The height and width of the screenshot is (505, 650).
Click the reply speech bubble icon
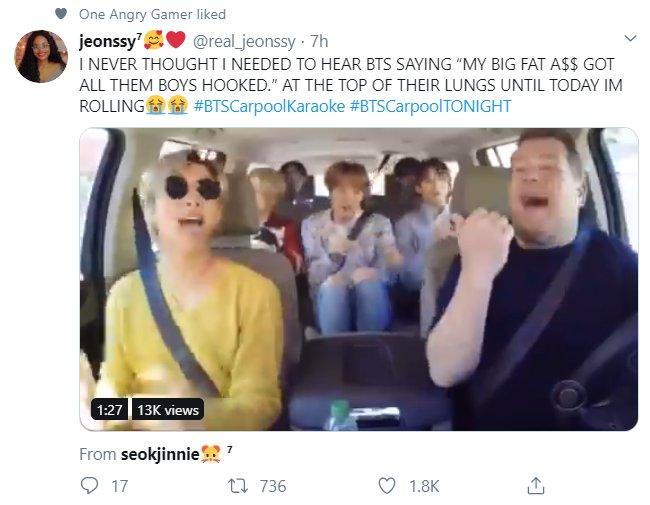[90, 486]
